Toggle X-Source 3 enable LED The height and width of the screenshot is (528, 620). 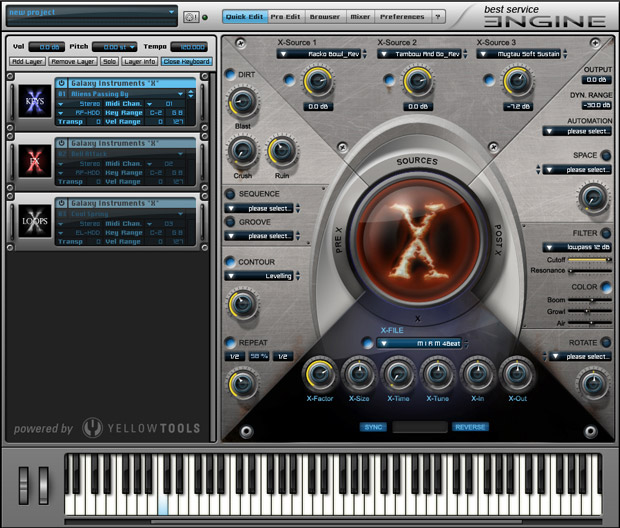(x=489, y=80)
